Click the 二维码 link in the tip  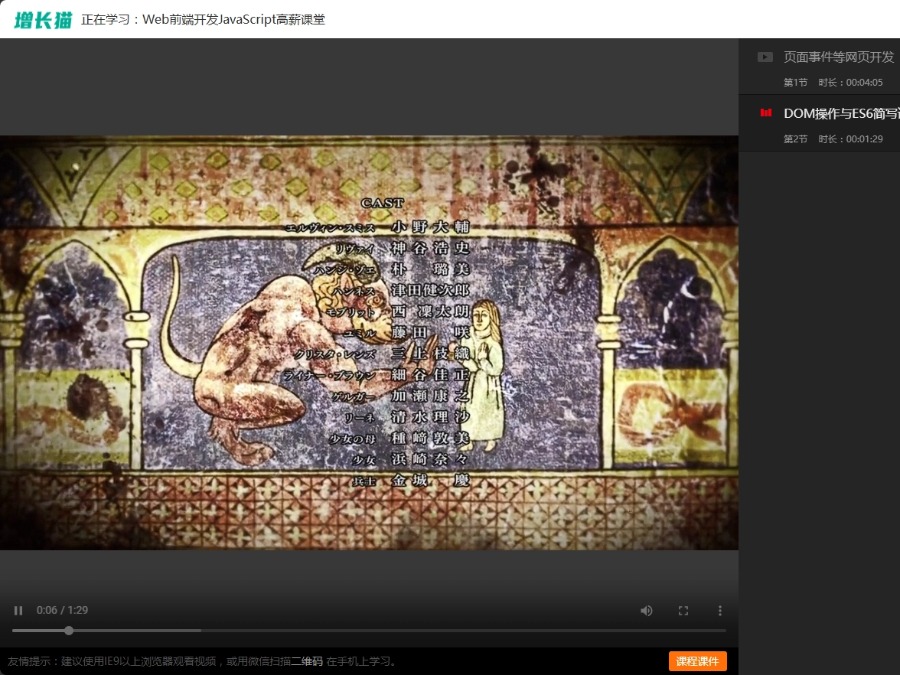click(x=307, y=661)
